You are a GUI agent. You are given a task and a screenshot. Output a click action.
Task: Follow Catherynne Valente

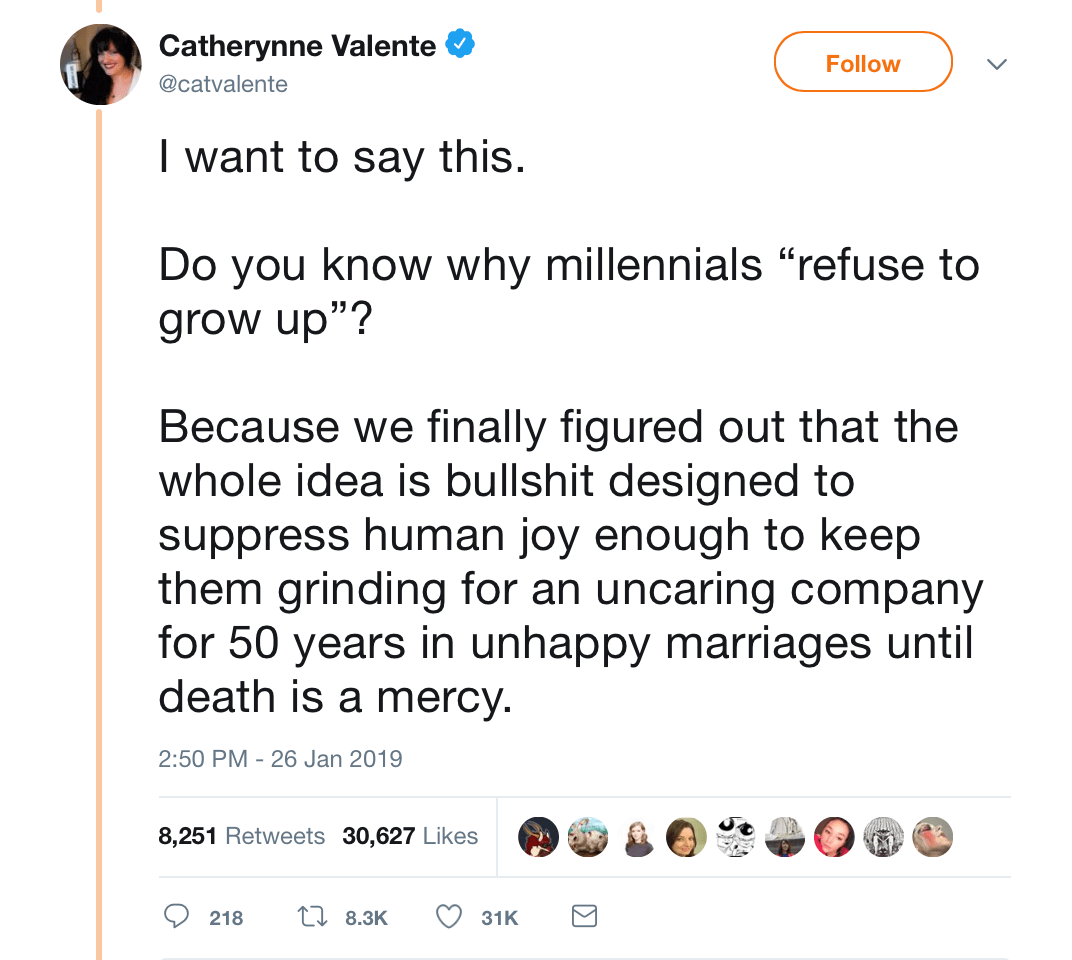(x=863, y=63)
